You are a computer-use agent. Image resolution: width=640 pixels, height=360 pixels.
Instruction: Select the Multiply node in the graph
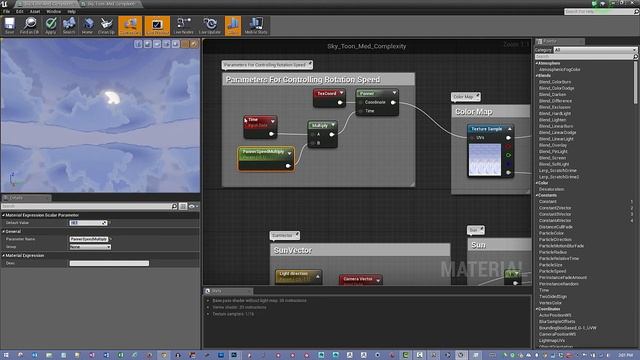click(x=322, y=134)
